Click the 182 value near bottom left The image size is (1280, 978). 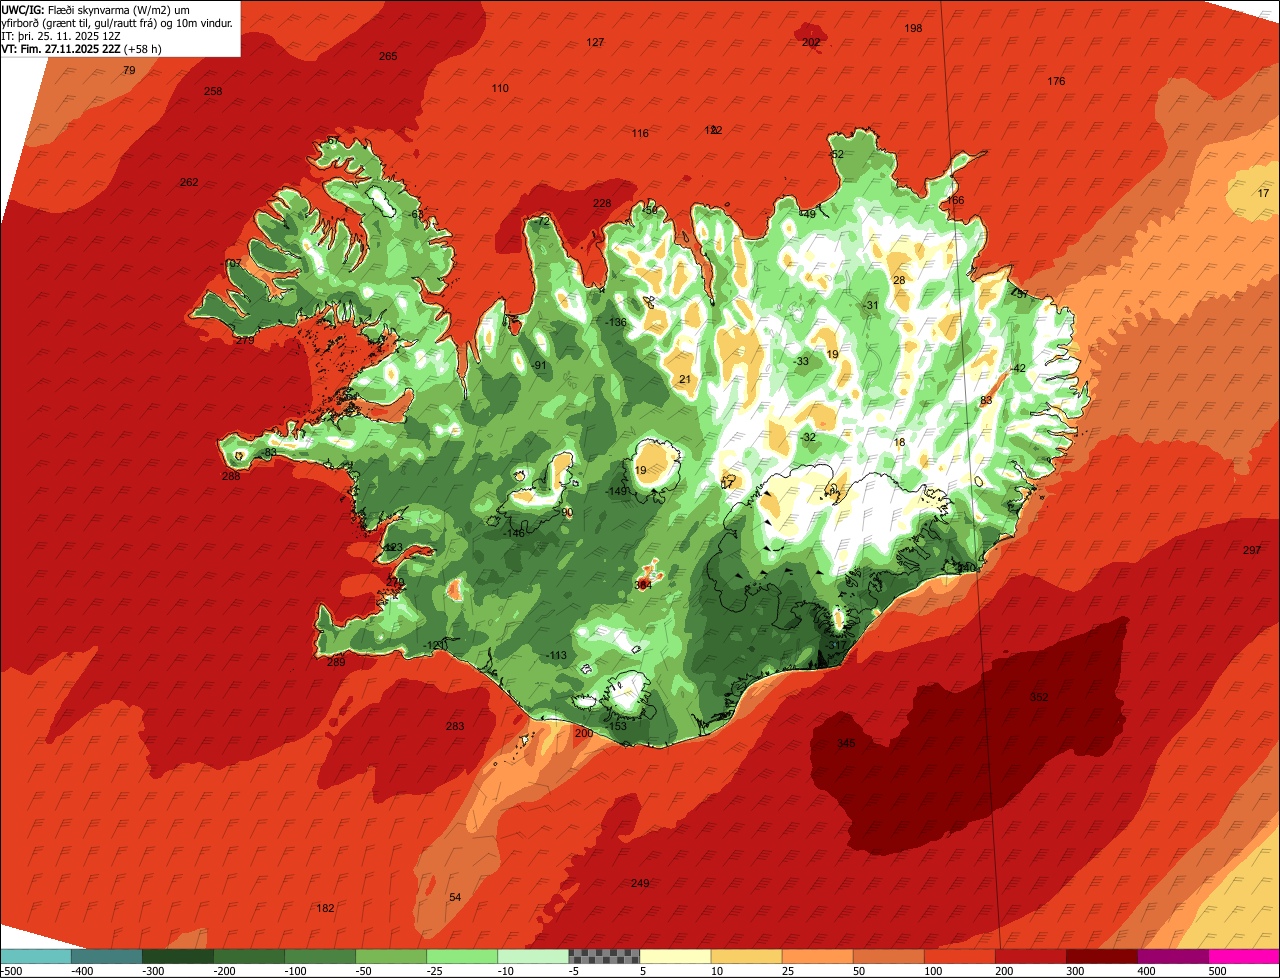[x=325, y=908]
